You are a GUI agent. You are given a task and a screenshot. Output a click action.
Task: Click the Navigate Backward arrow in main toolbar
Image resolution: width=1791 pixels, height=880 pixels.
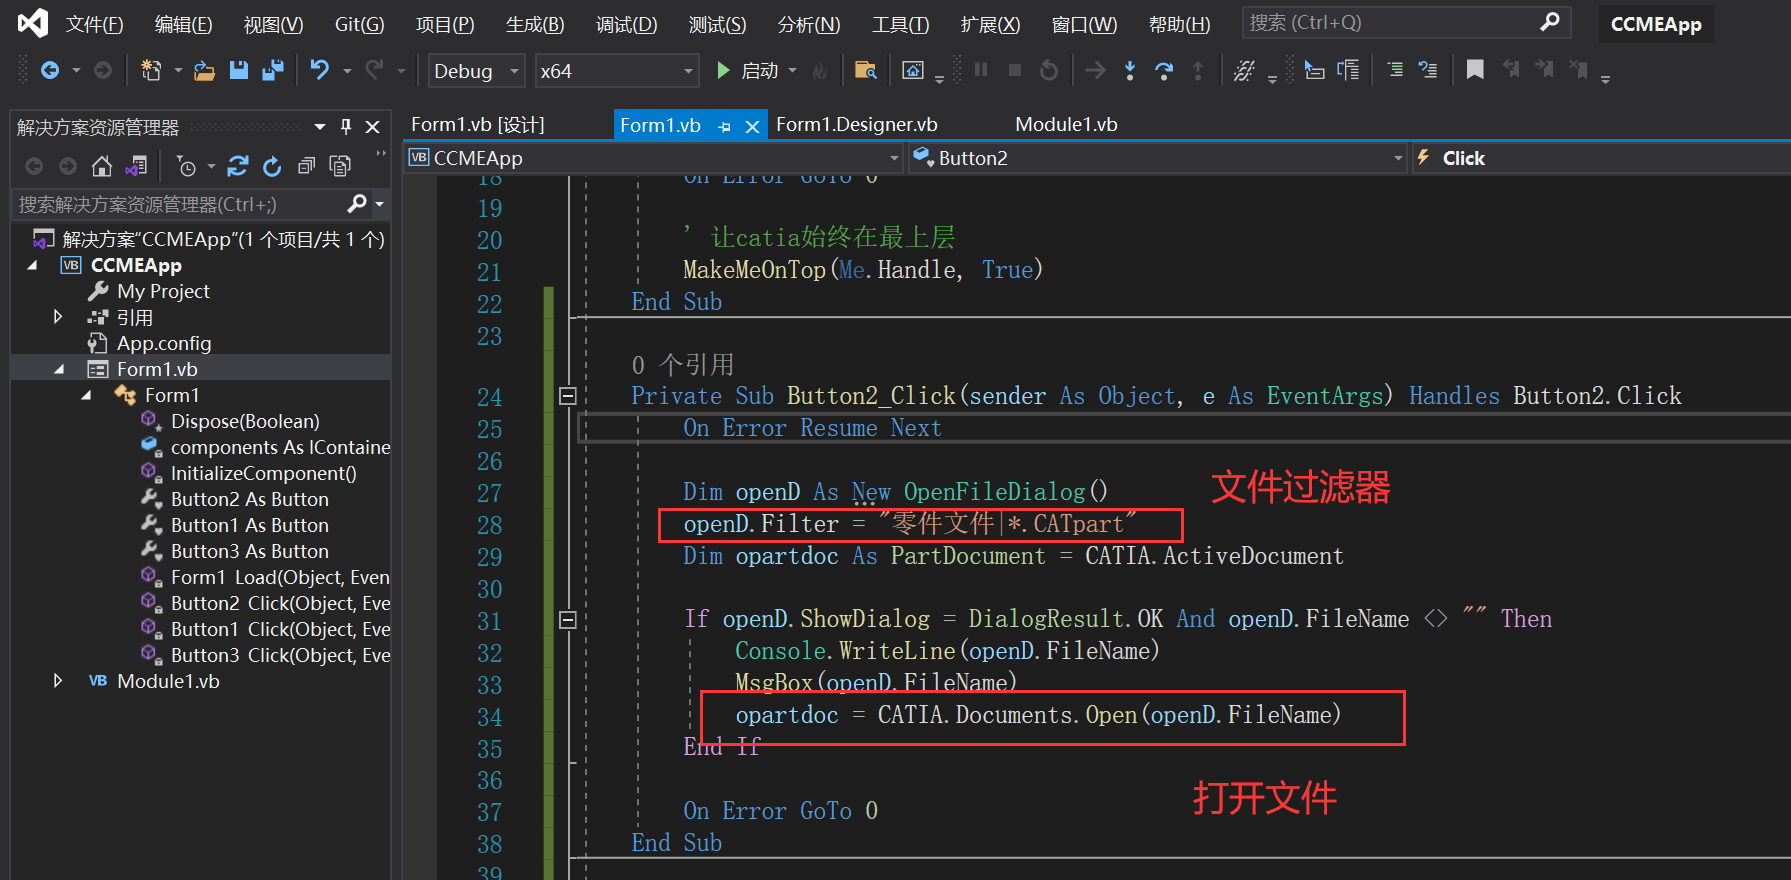[x=50, y=70]
